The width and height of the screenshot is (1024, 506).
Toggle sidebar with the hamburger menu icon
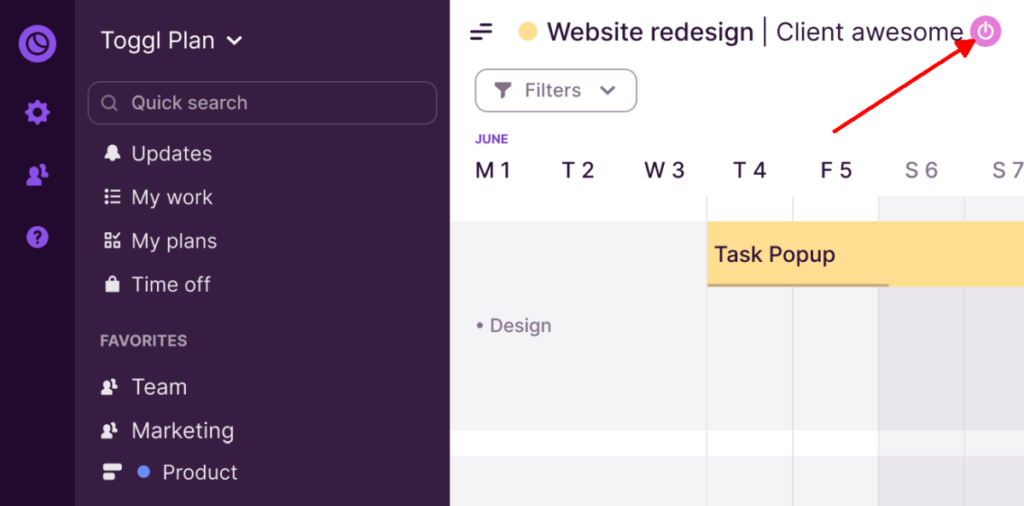coord(481,31)
